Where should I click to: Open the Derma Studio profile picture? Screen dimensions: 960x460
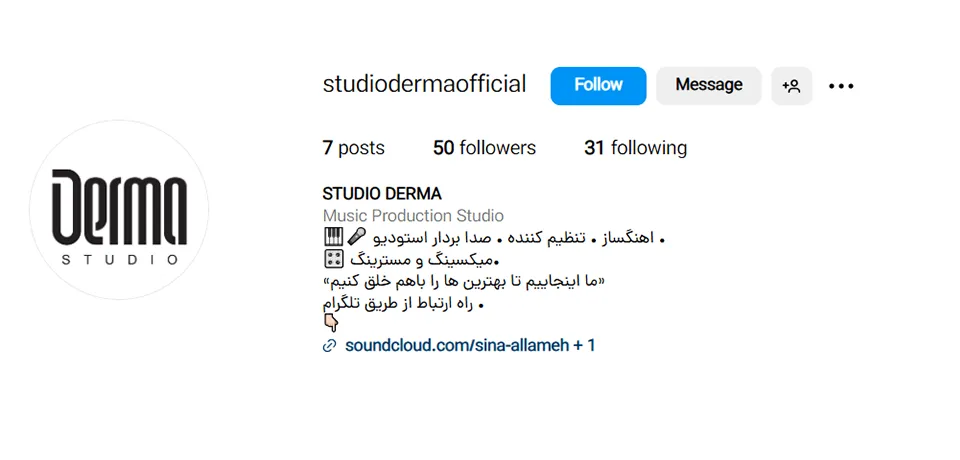pos(119,209)
